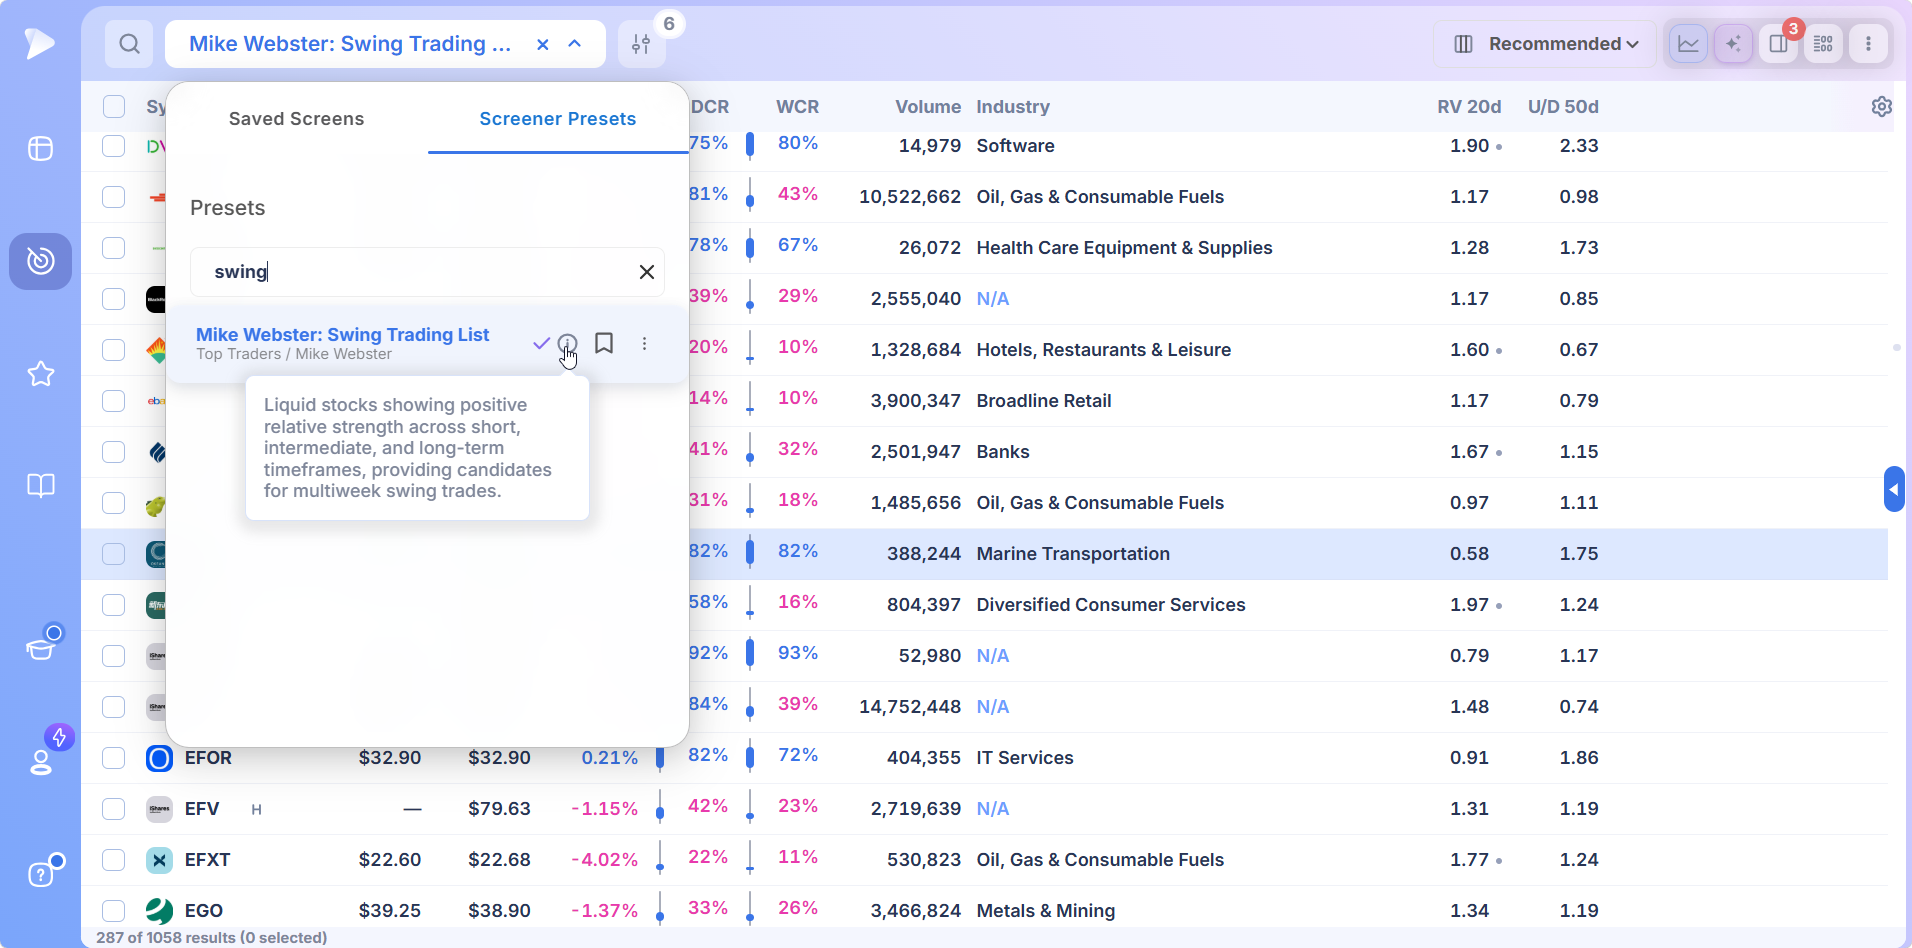The width and height of the screenshot is (1912, 948).
Task: Check the EGO row checkbox
Action: [114, 911]
